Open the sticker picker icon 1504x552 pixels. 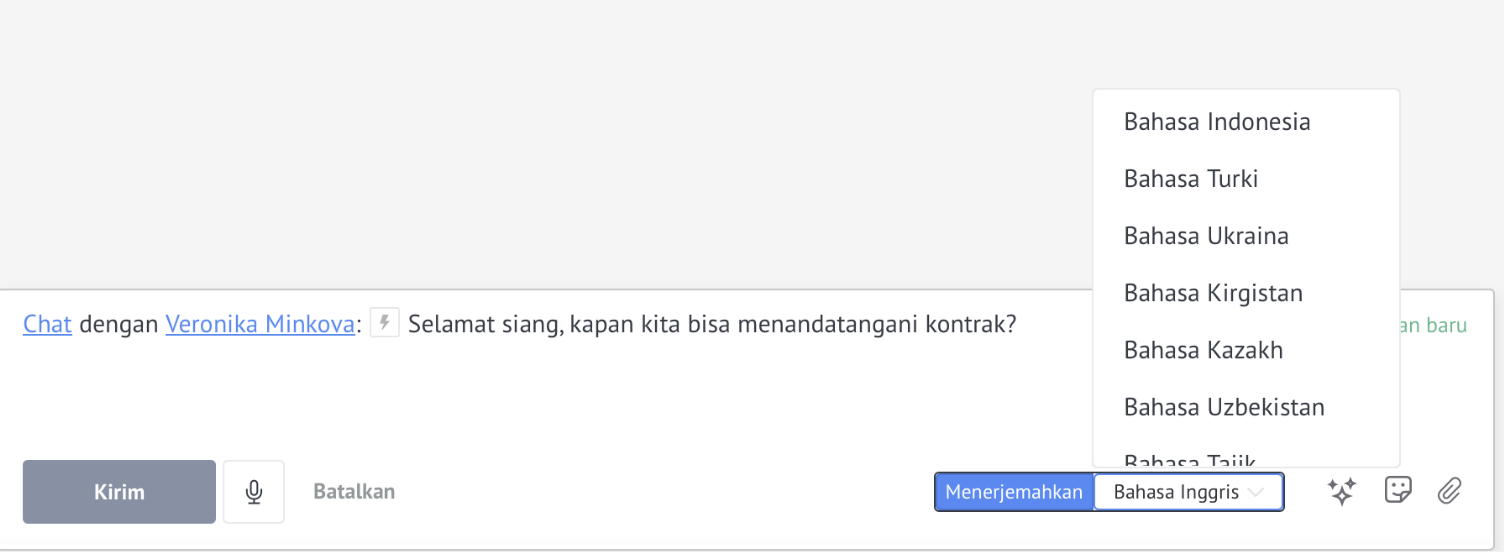click(x=1397, y=490)
